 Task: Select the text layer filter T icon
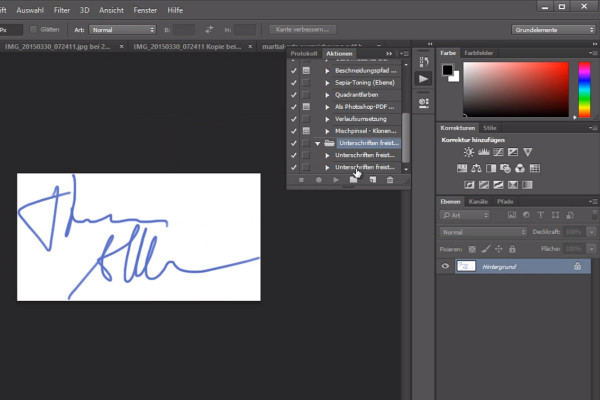[x=540, y=215]
